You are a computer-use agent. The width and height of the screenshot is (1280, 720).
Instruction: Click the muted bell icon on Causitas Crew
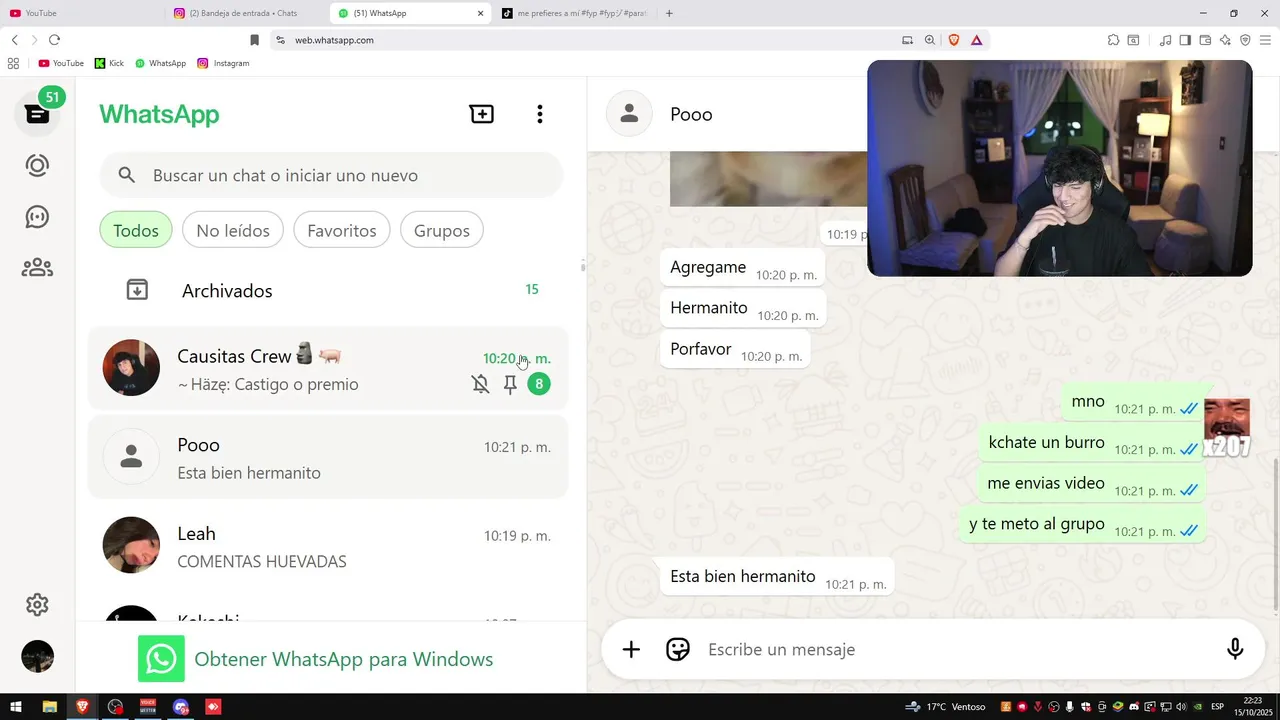[x=481, y=384]
